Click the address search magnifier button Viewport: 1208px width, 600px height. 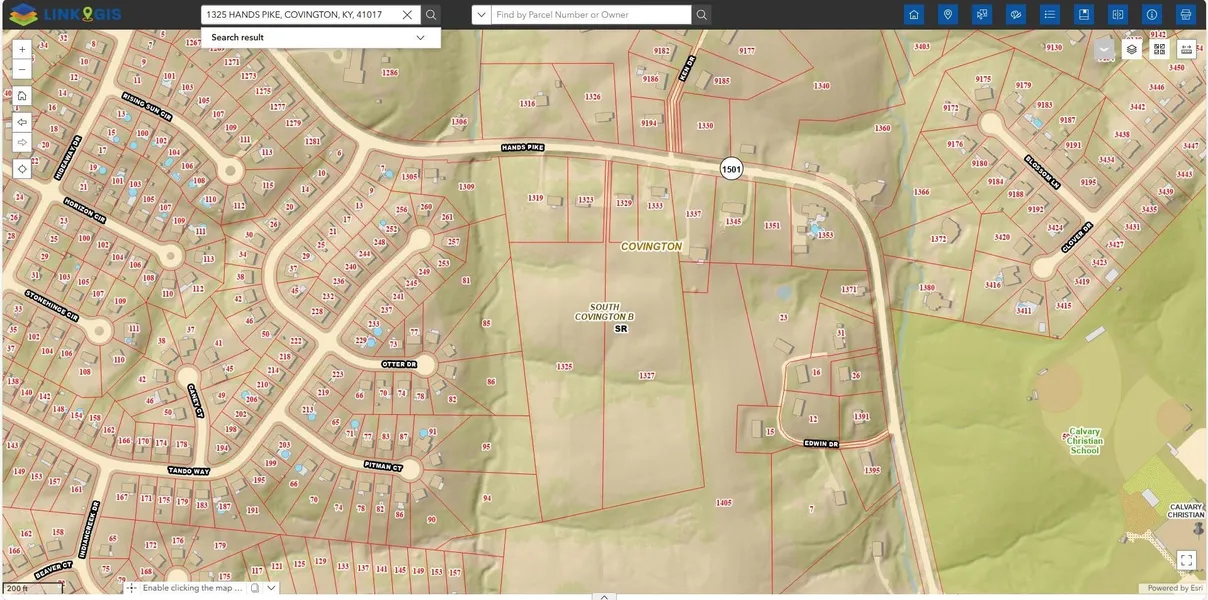tap(430, 15)
